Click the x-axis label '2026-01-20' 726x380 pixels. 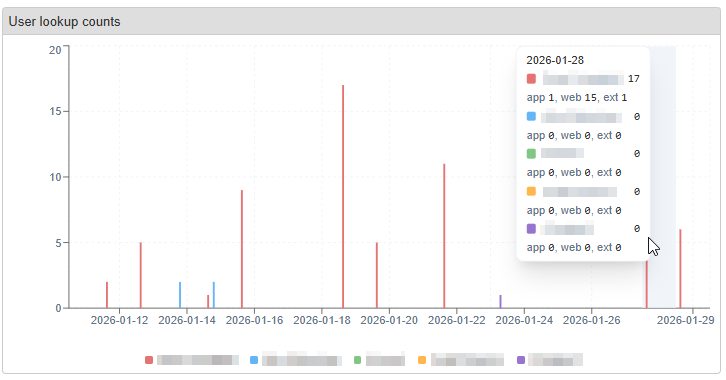point(389,320)
